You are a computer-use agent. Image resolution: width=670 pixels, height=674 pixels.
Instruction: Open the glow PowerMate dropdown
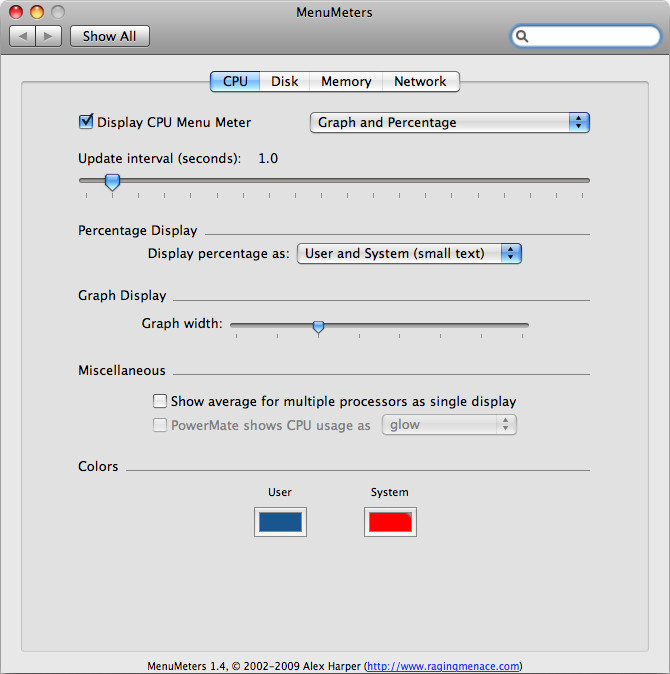(x=449, y=425)
